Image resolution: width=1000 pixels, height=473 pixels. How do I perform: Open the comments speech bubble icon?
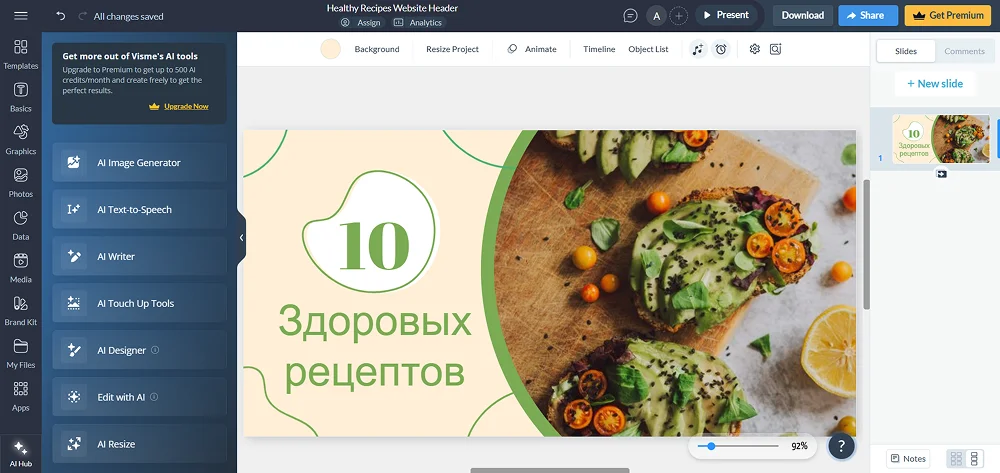[630, 16]
